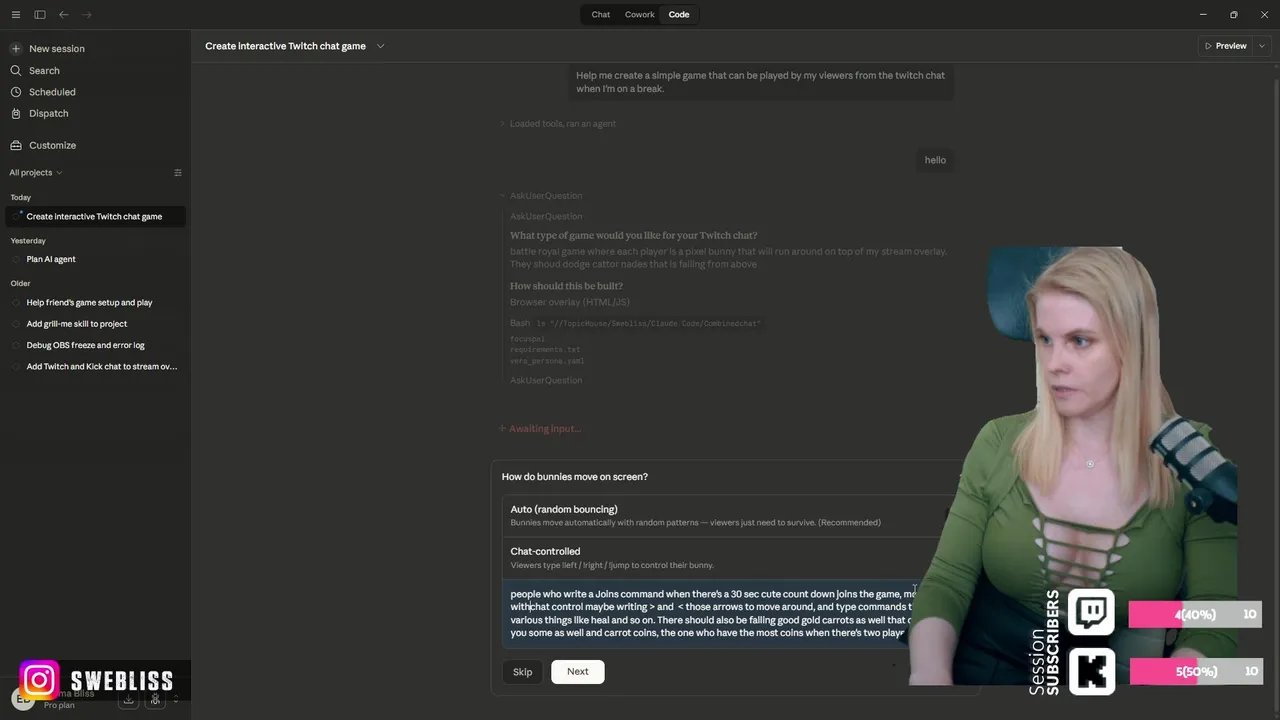Click the Kick logo on stream overlay

[1091, 671]
